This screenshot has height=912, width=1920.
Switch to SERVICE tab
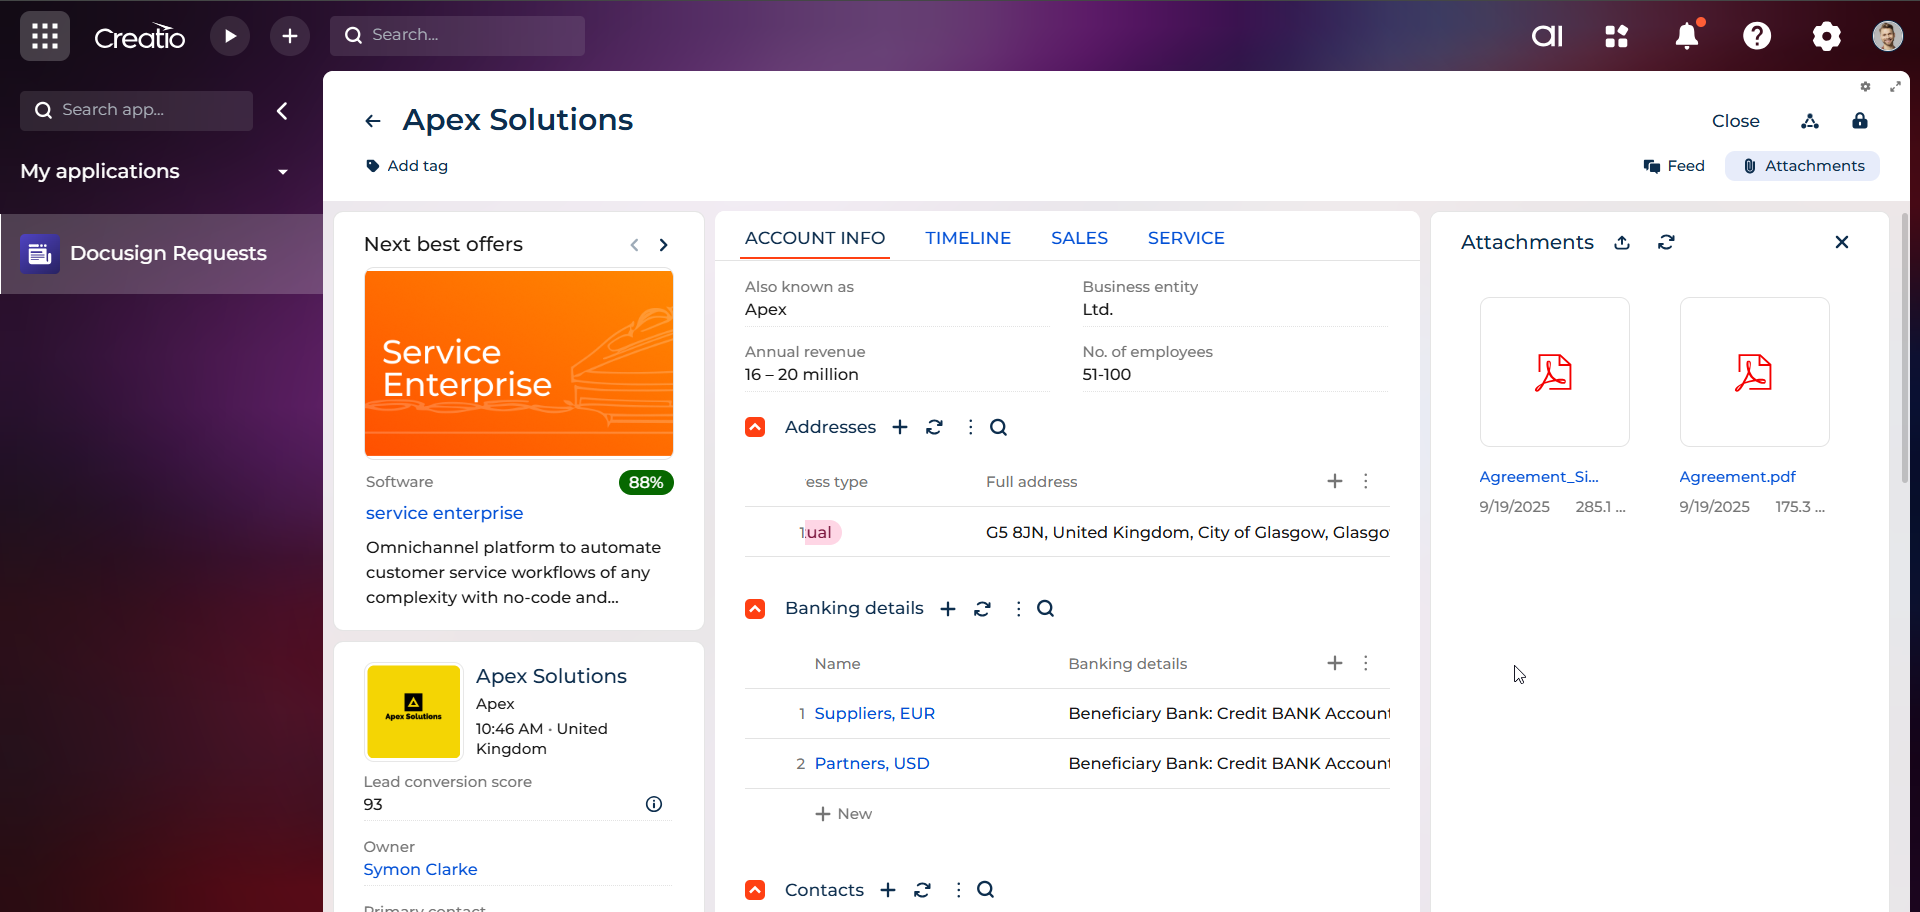[1186, 238]
